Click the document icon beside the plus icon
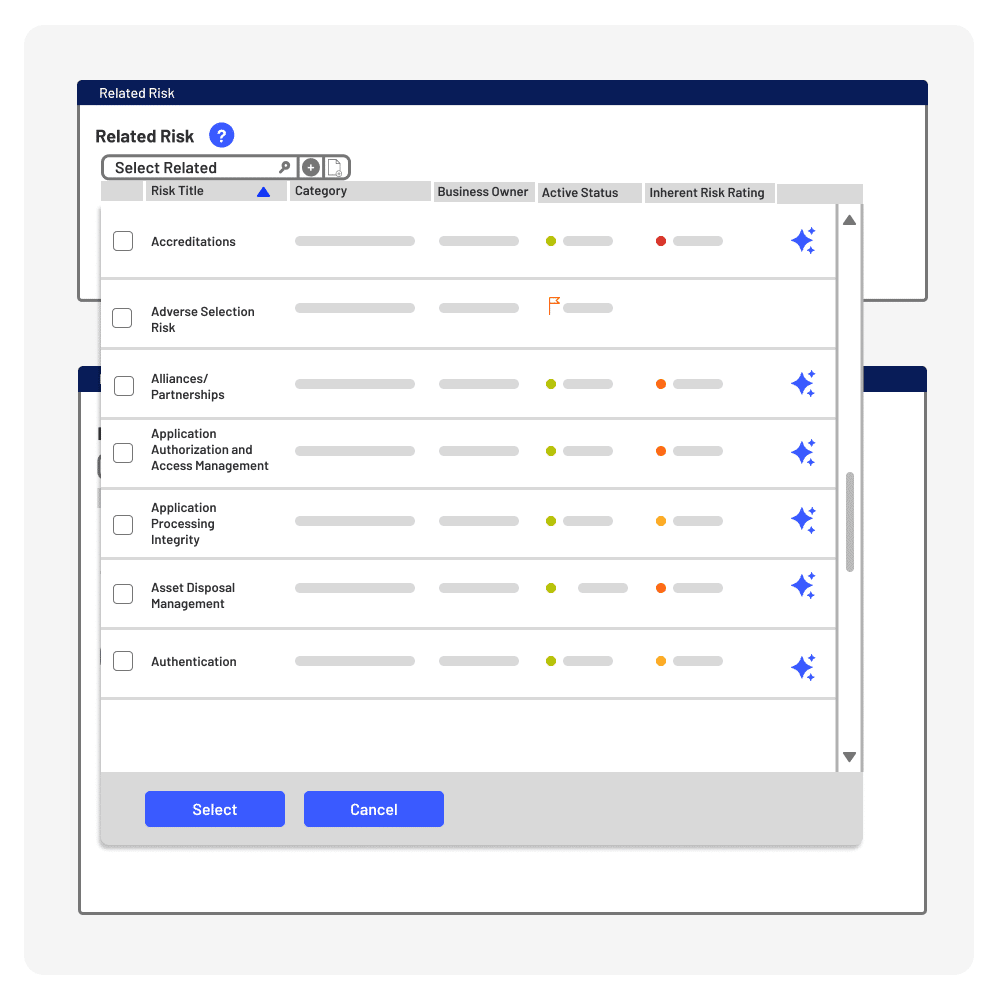1000x1000 pixels. tap(335, 168)
